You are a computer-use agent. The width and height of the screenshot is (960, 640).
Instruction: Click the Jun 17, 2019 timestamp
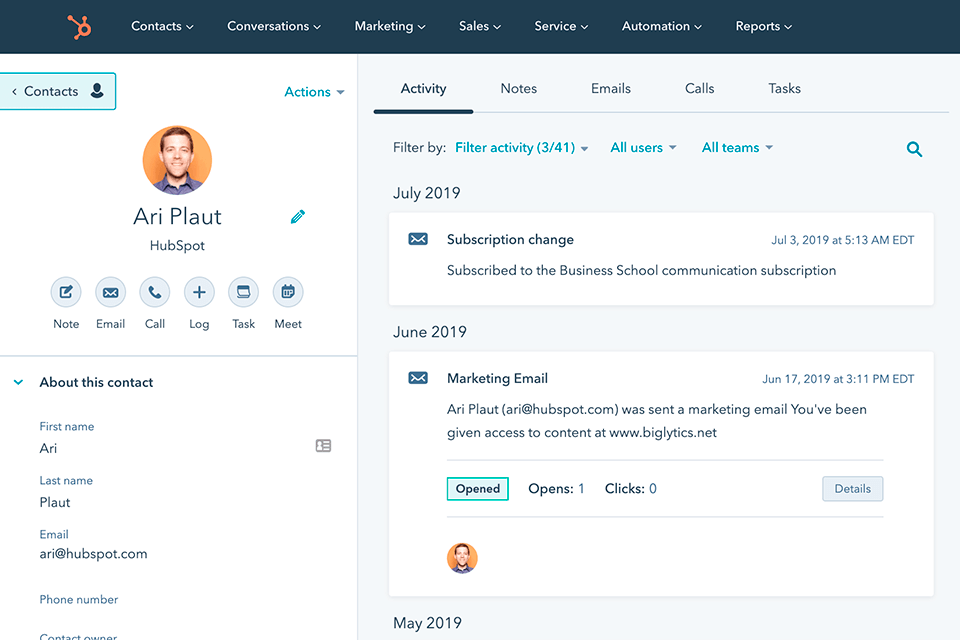[838, 379]
